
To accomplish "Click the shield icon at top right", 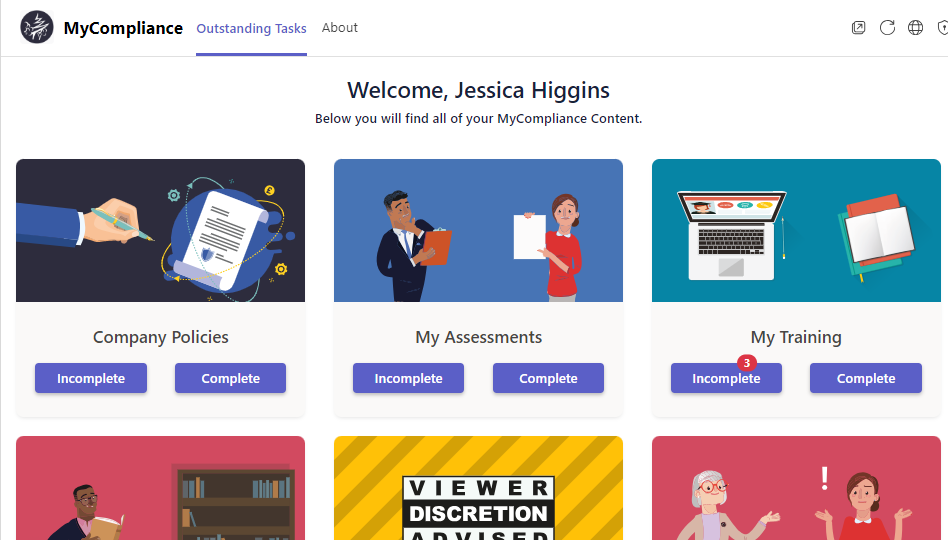I will [x=943, y=27].
